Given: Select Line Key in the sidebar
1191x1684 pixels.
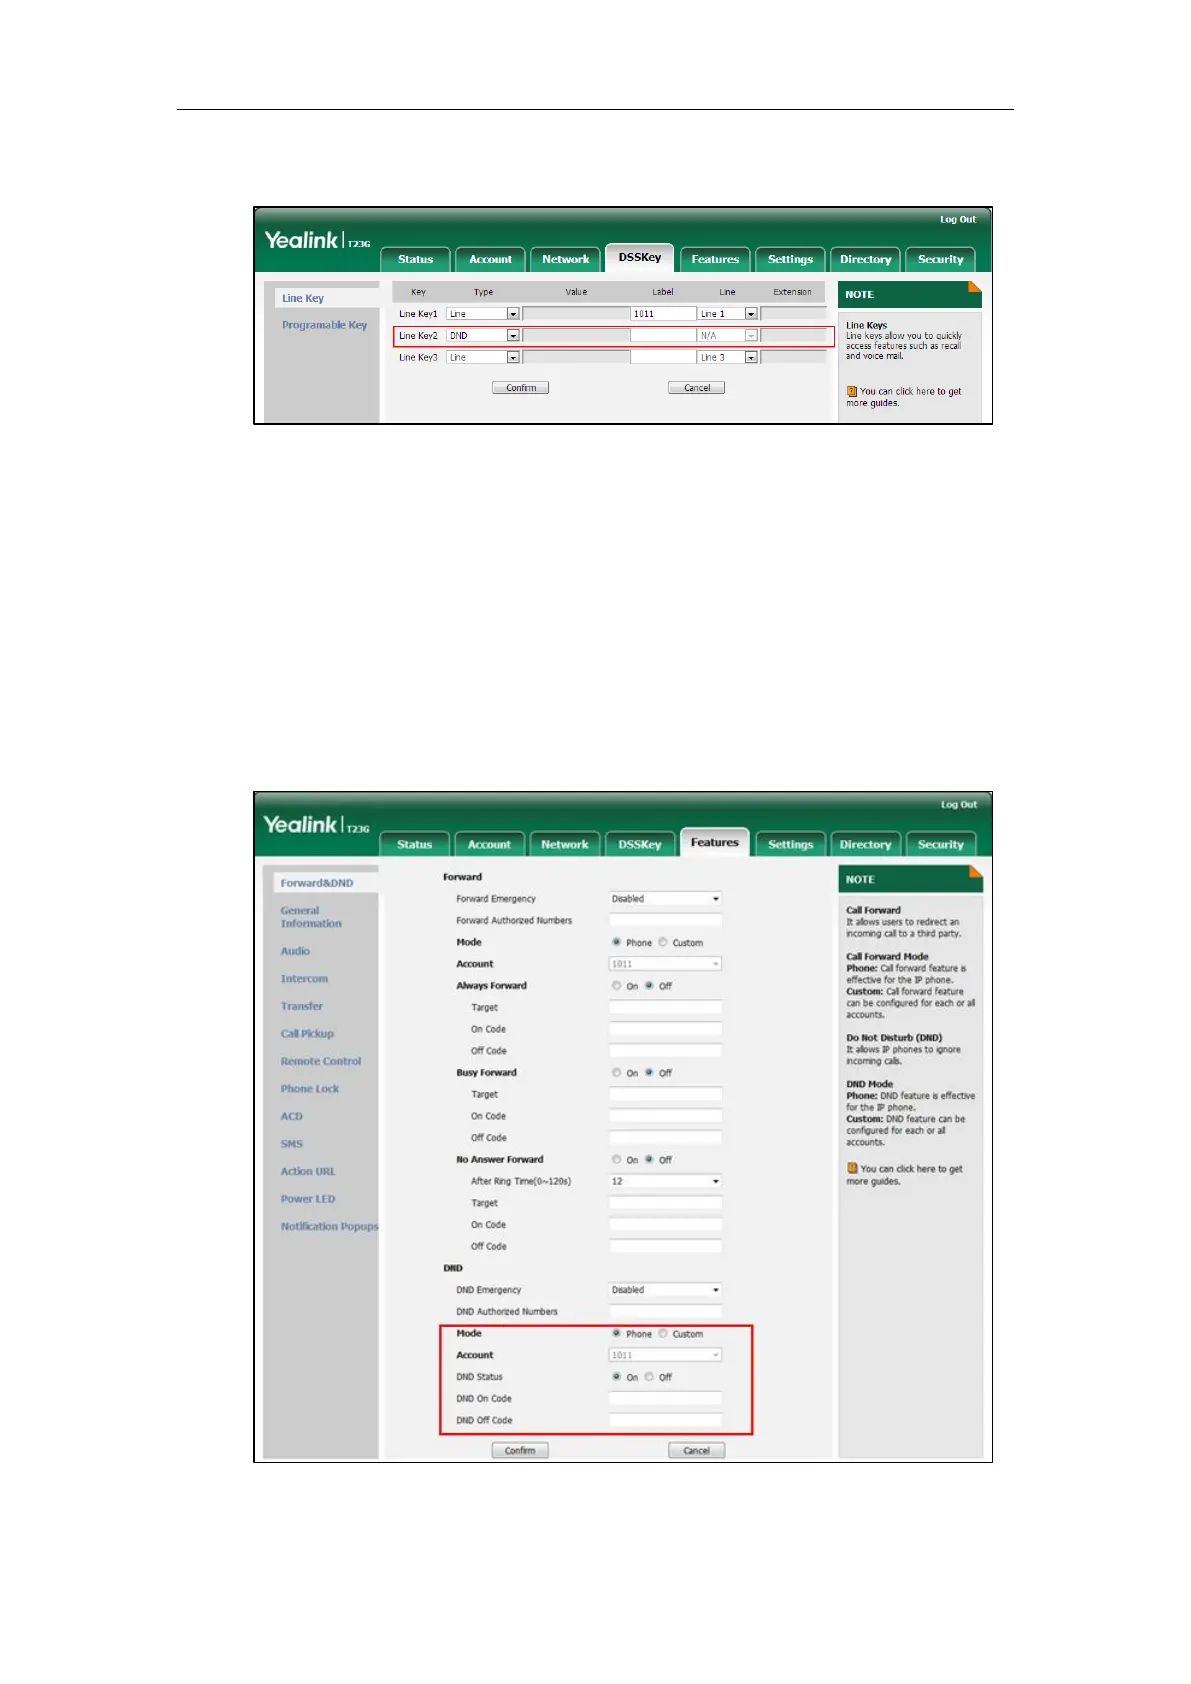Looking at the screenshot, I should [303, 298].
